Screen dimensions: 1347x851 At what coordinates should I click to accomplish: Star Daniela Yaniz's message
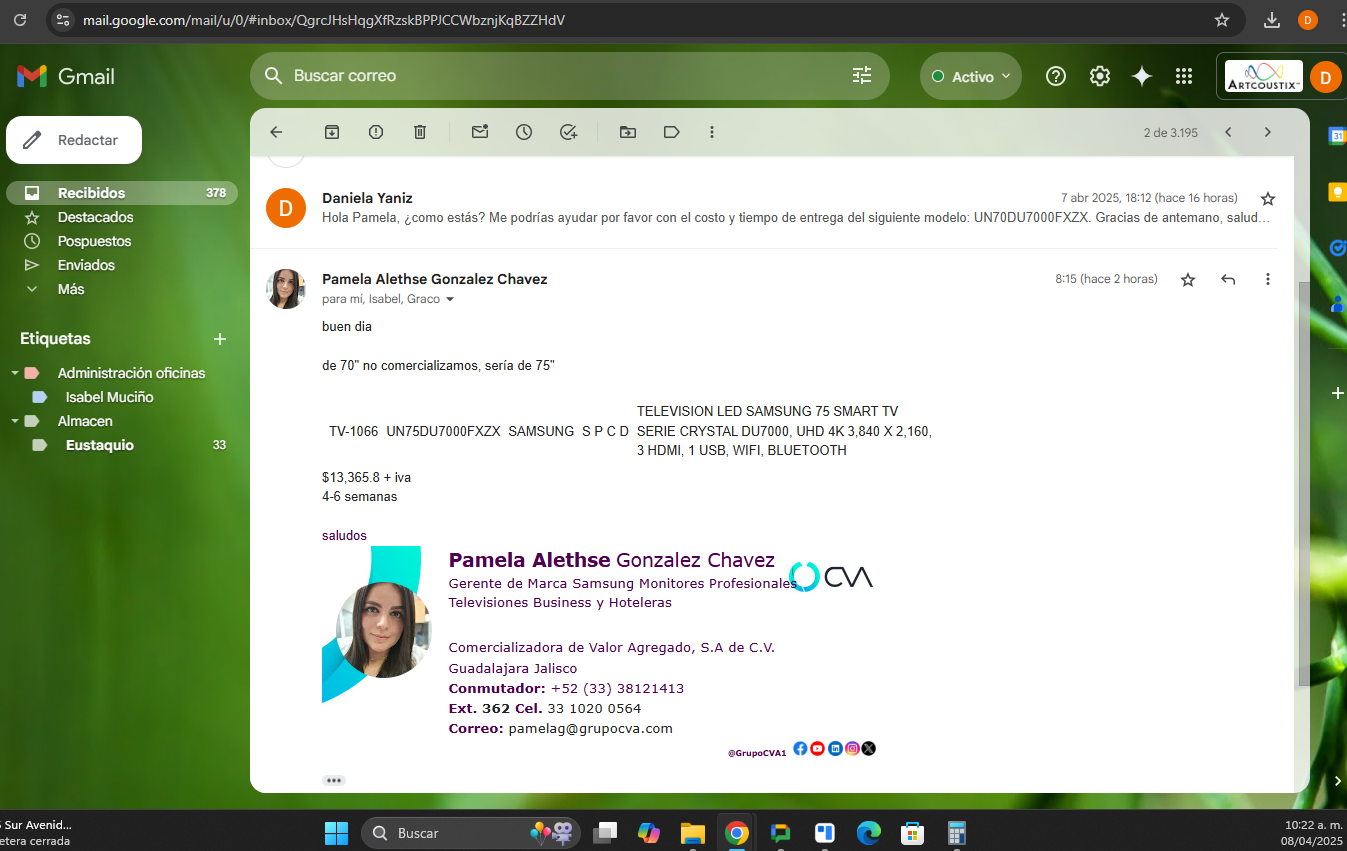point(1268,199)
